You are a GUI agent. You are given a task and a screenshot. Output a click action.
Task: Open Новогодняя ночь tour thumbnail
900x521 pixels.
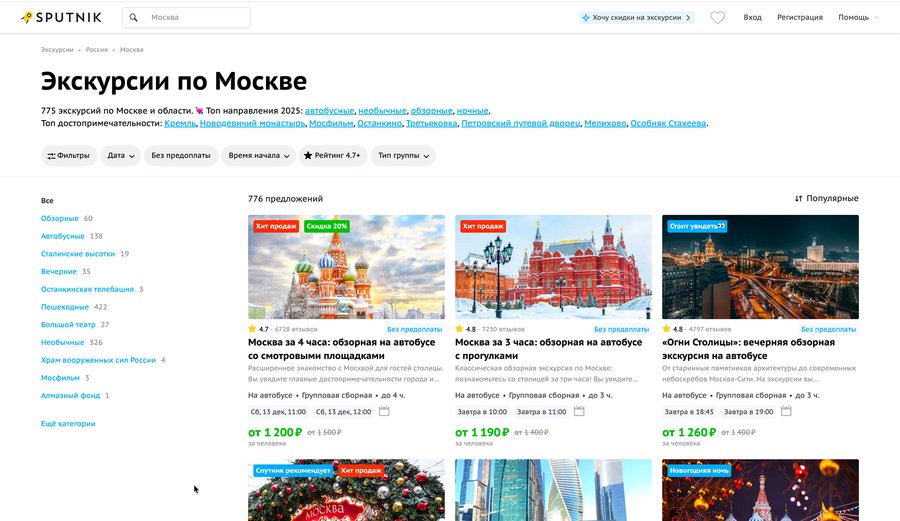[x=761, y=490]
